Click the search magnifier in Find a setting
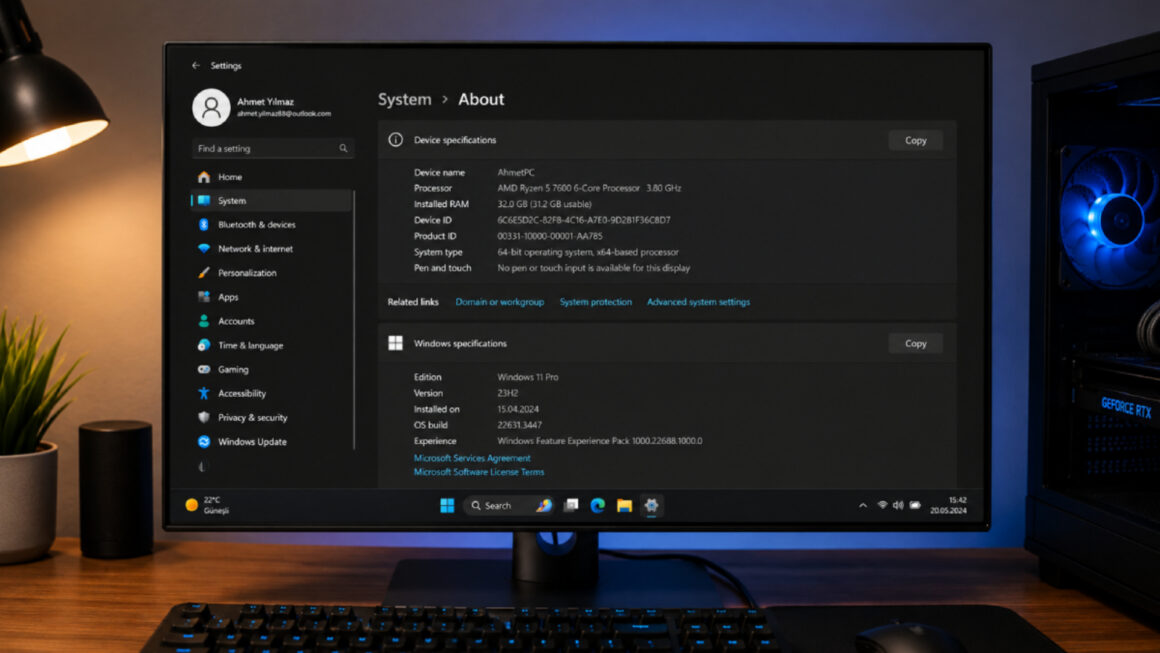The width and height of the screenshot is (1160, 653). pos(343,149)
